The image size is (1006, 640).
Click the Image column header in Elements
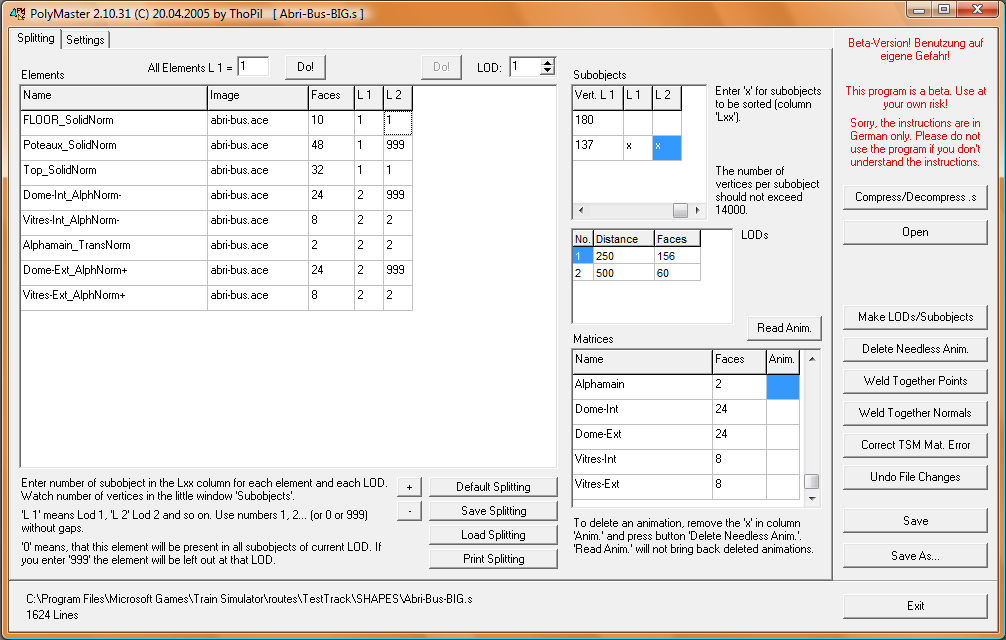tap(258, 96)
